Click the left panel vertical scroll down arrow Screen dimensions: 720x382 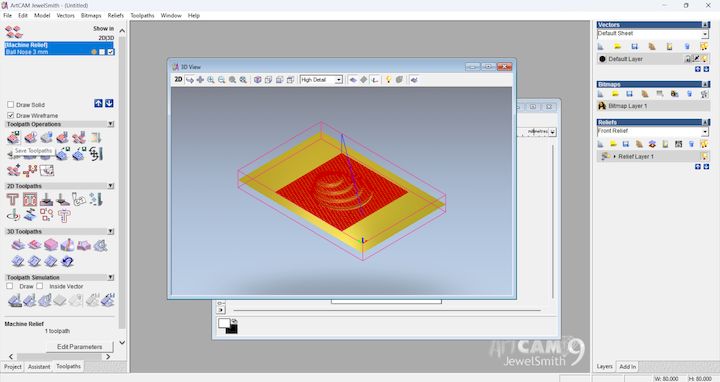tap(122, 343)
